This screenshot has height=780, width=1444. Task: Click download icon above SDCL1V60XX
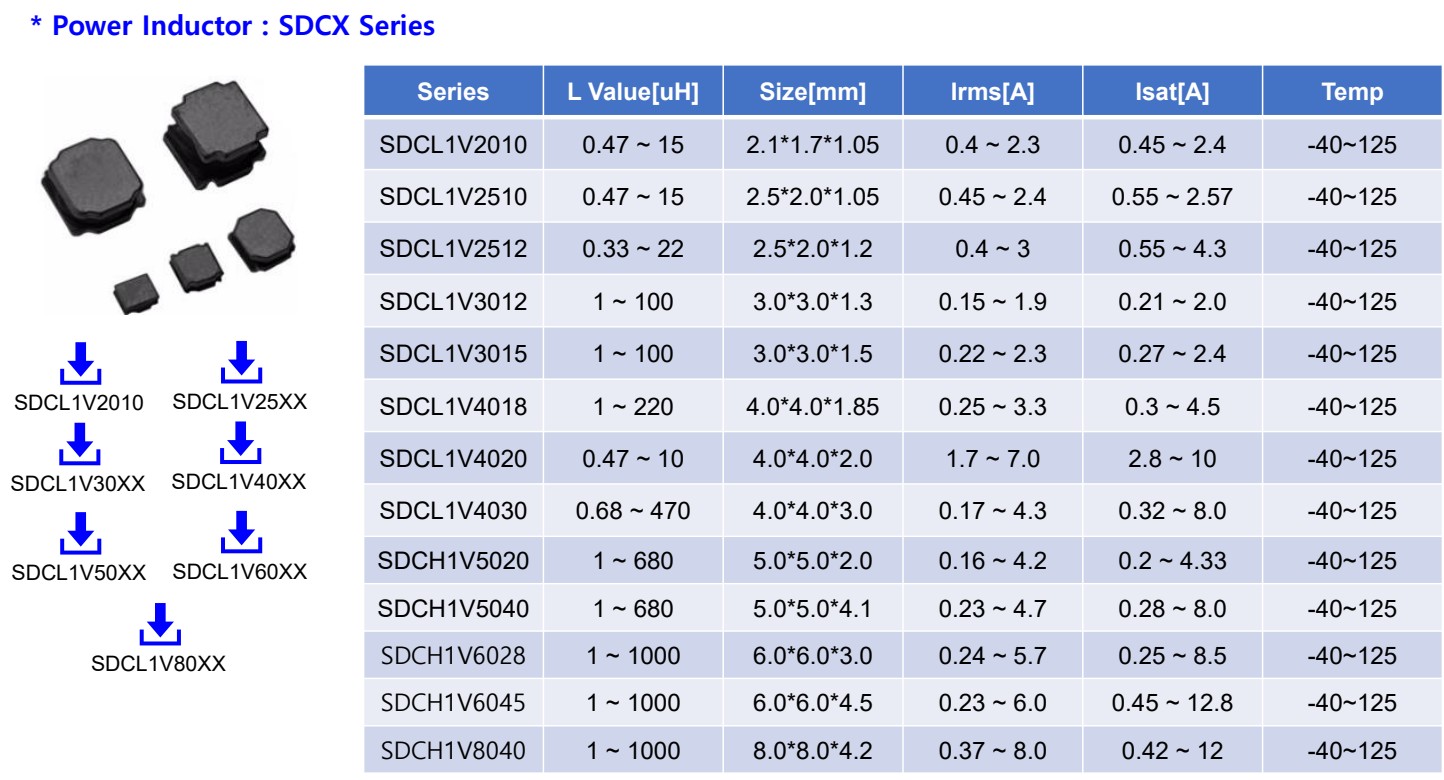point(240,533)
